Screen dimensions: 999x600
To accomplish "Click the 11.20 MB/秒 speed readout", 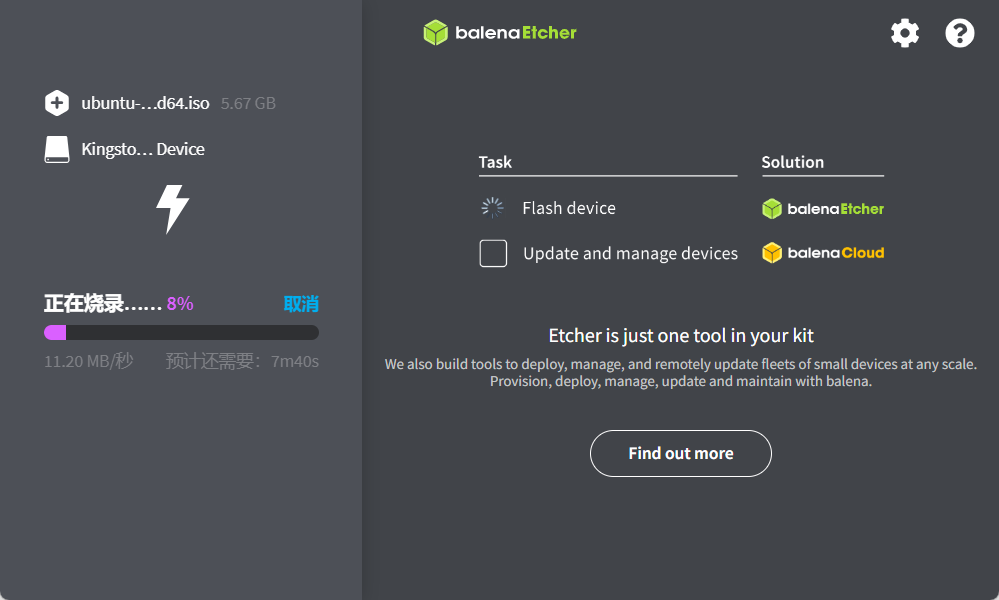I will pyautogui.click(x=89, y=361).
